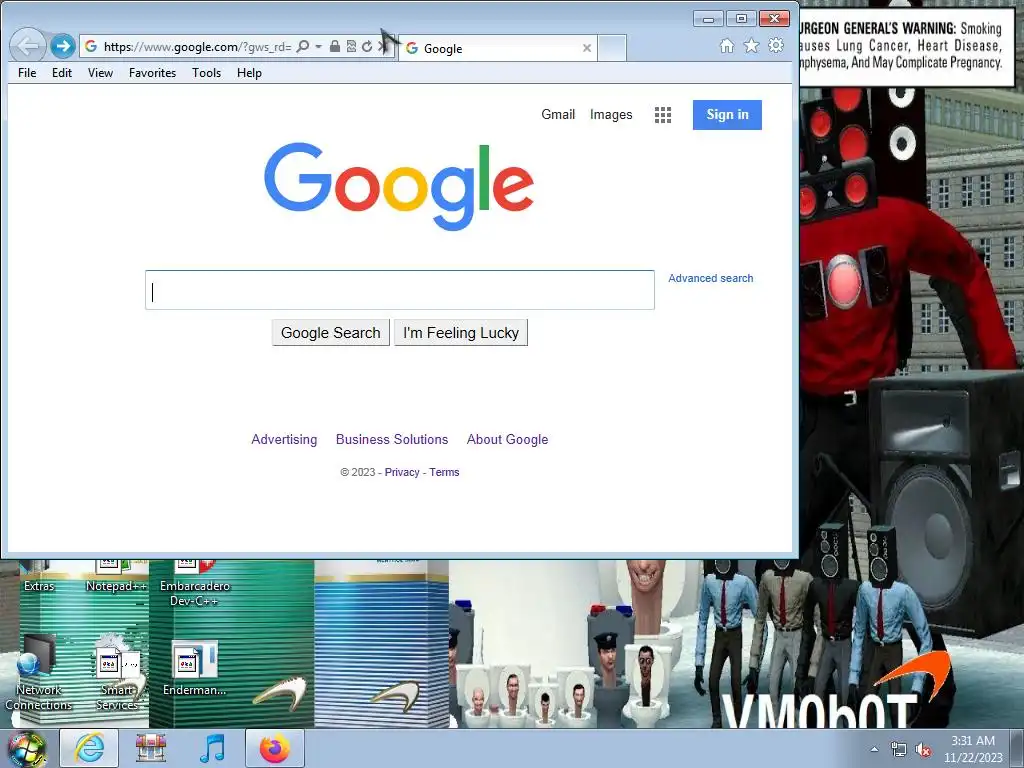
Task: Select the Extras desktop icon
Action: (x=39, y=577)
